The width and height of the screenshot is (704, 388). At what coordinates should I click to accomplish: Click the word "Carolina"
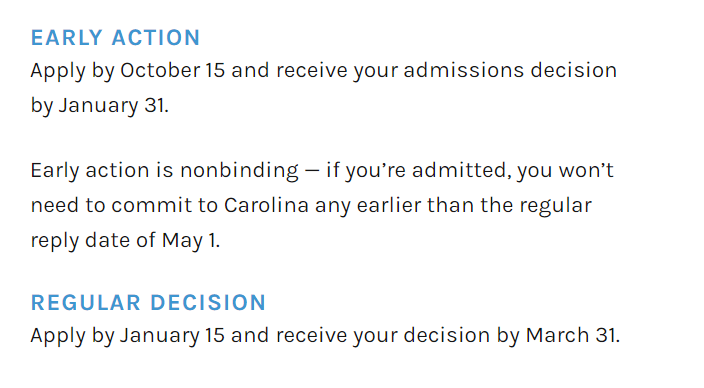(266, 206)
